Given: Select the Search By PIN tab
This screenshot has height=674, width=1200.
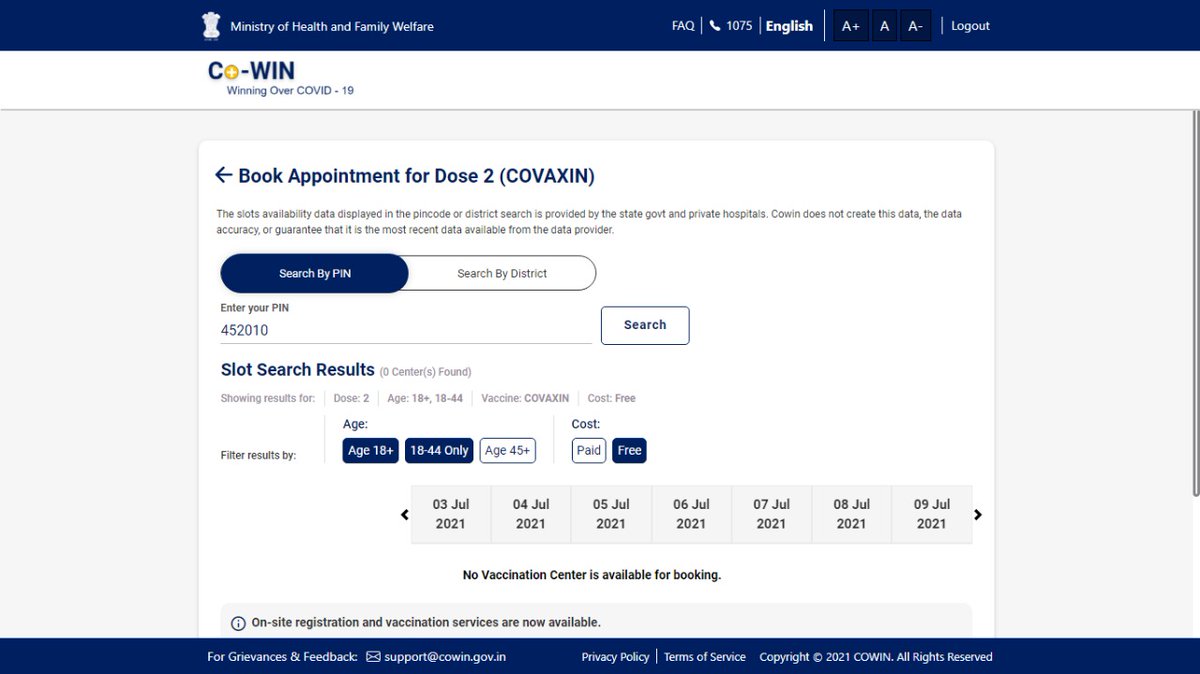Looking at the screenshot, I should pyautogui.click(x=314, y=273).
